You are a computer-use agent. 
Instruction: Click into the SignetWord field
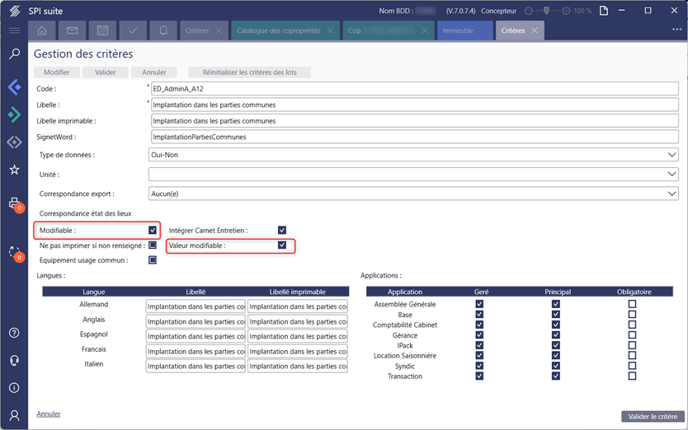click(415, 137)
